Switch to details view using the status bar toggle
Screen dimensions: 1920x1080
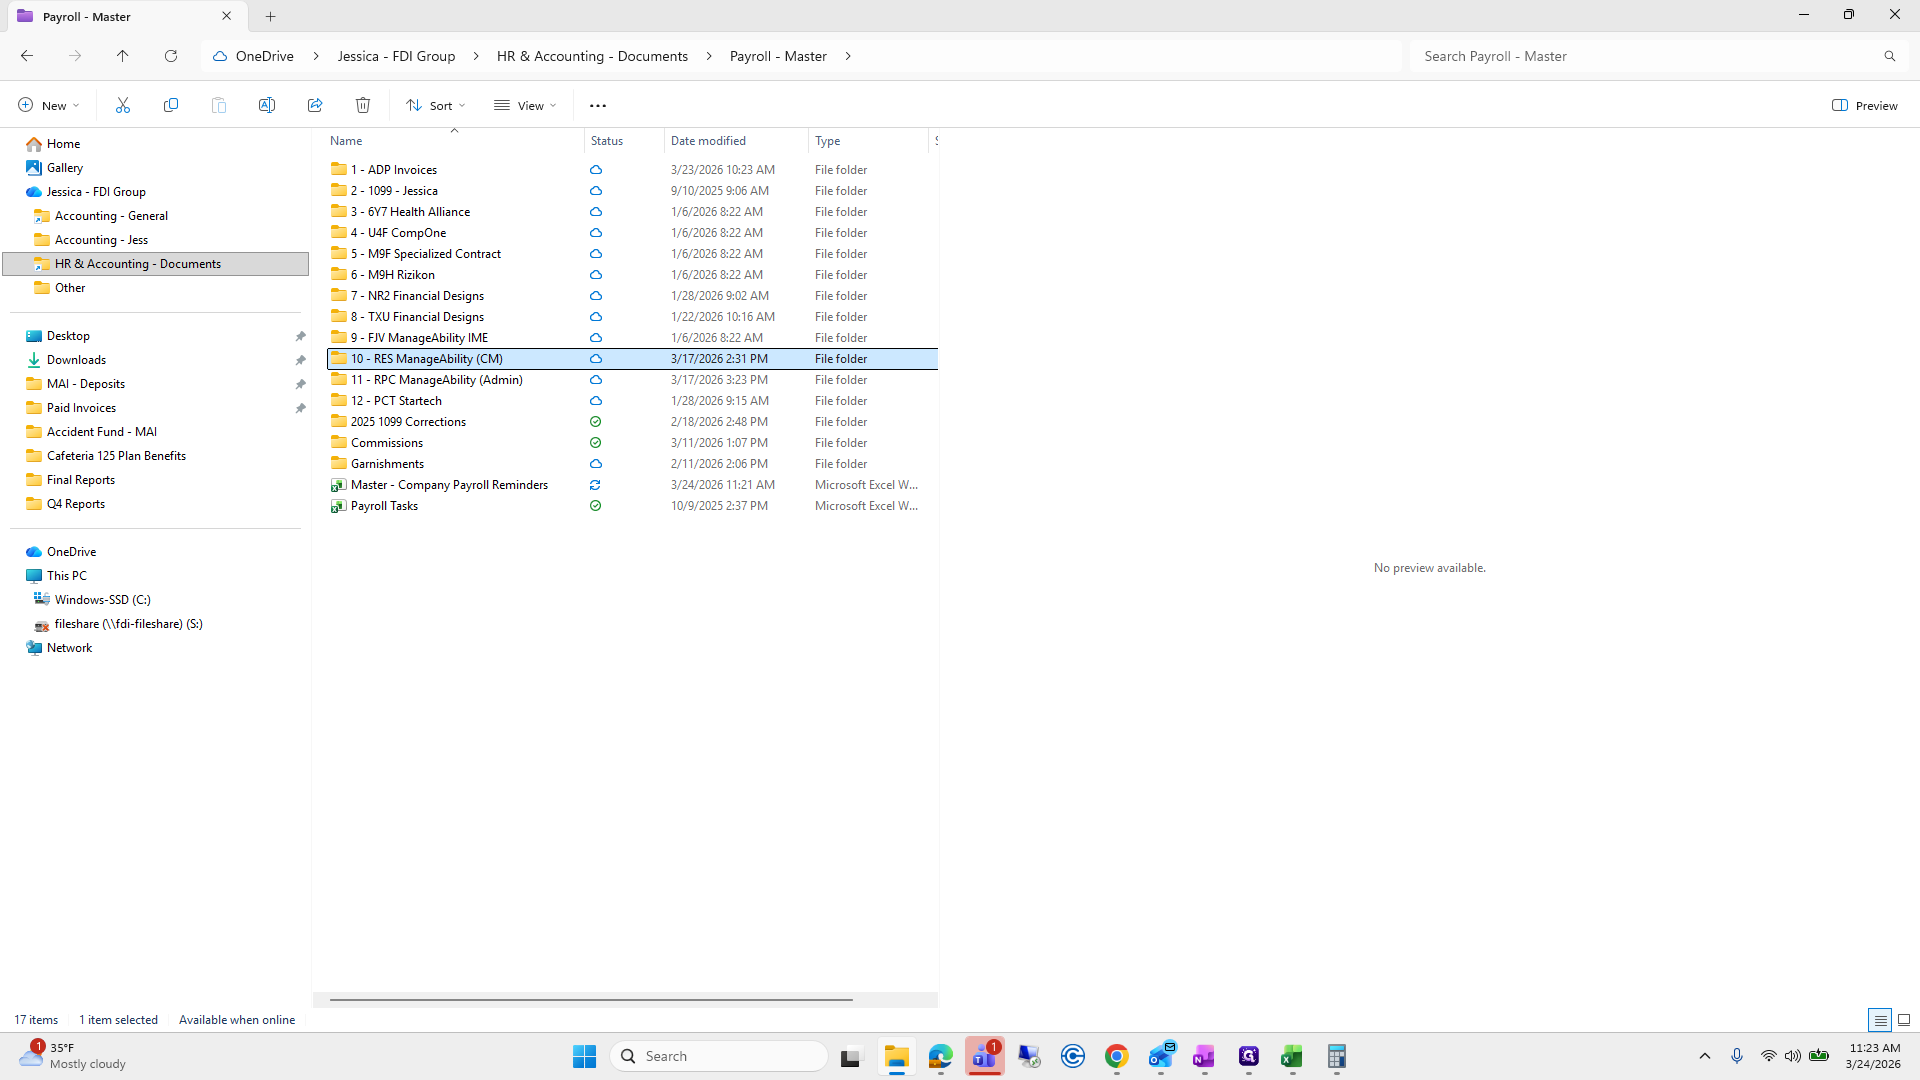point(1880,1020)
